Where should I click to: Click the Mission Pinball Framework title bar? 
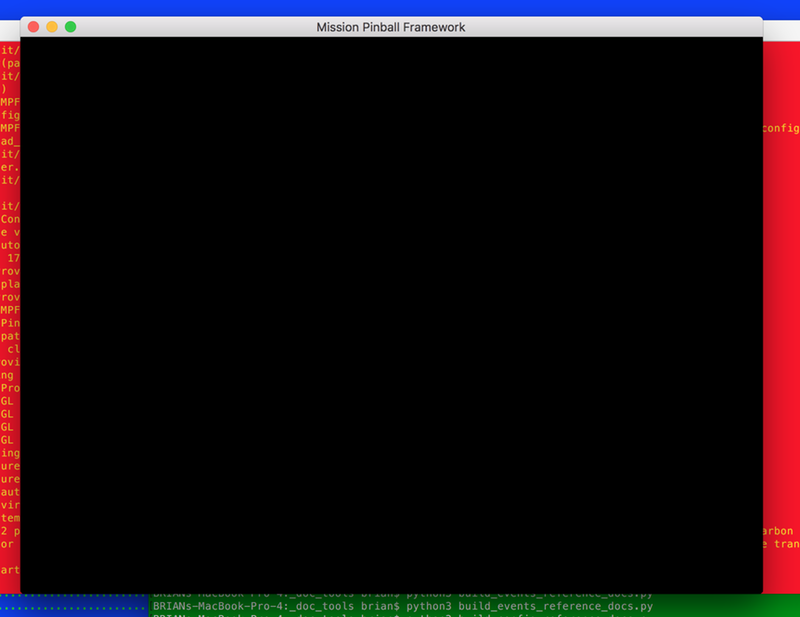[x=390, y=27]
